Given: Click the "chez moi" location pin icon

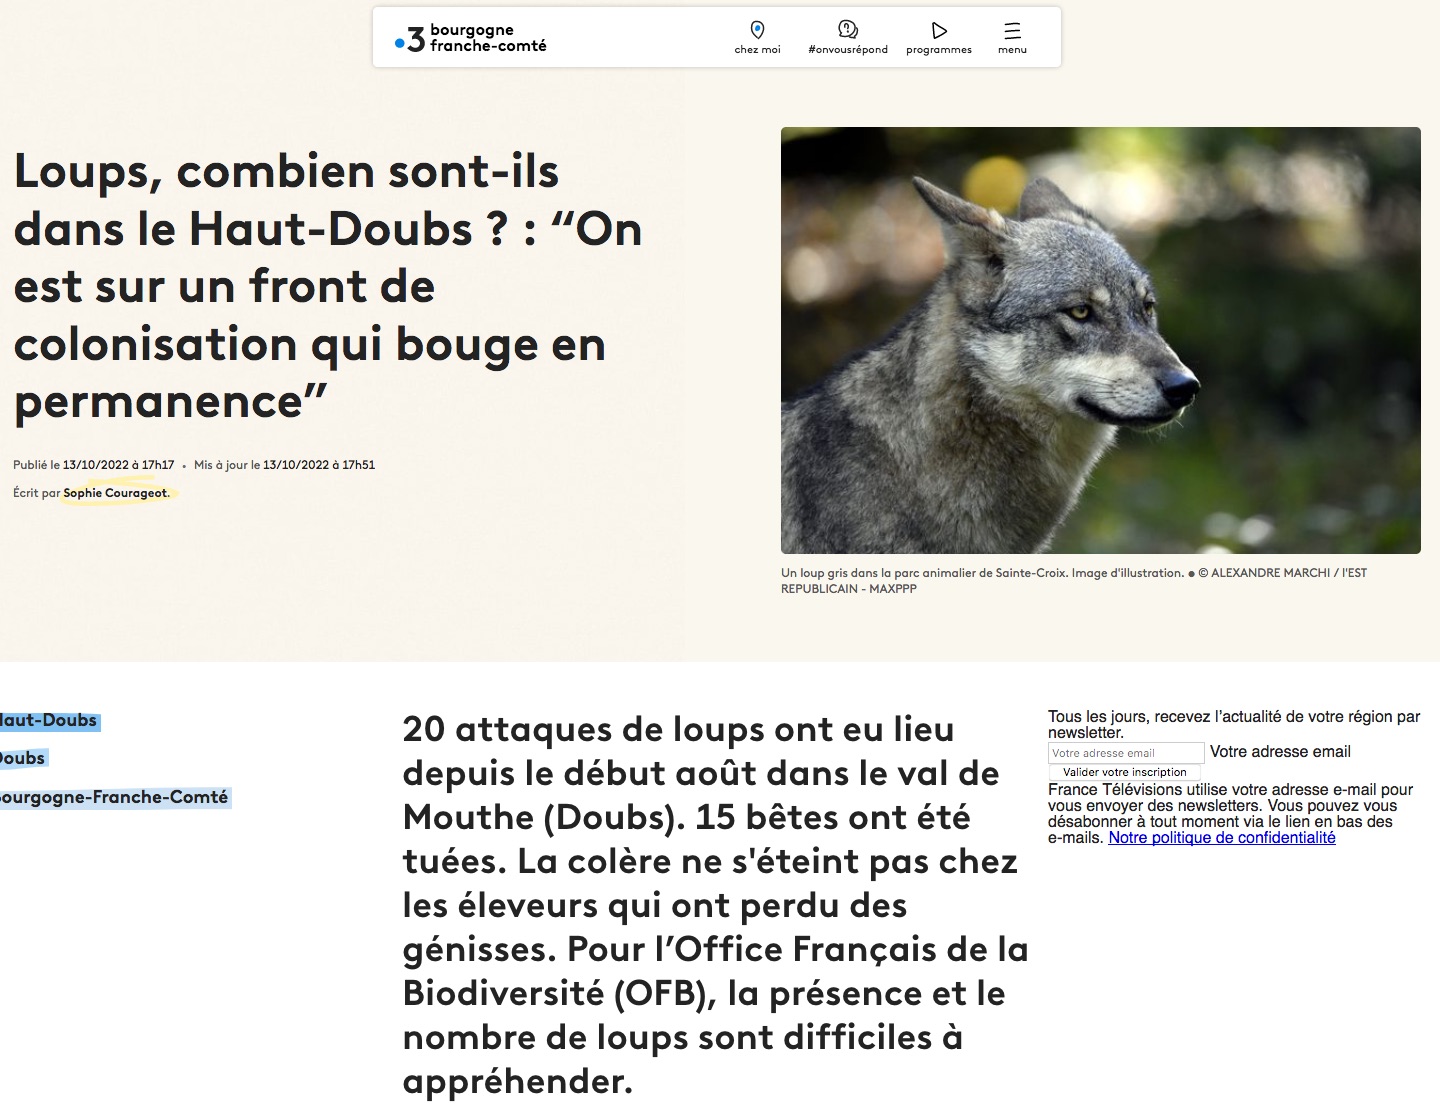Looking at the screenshot, I should coord(757,30).
